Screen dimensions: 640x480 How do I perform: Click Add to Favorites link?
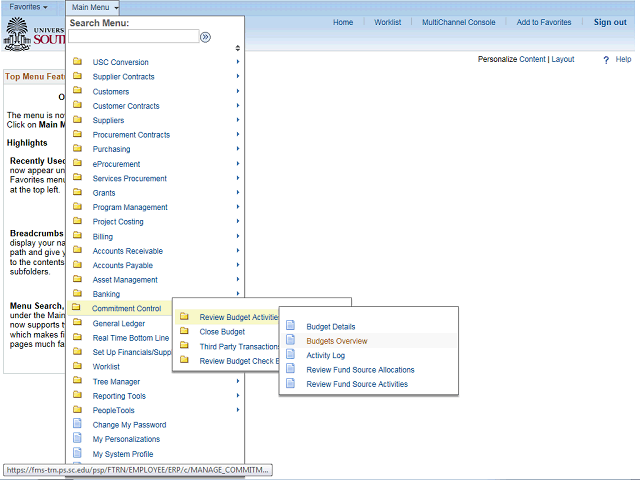click(544, 22)
